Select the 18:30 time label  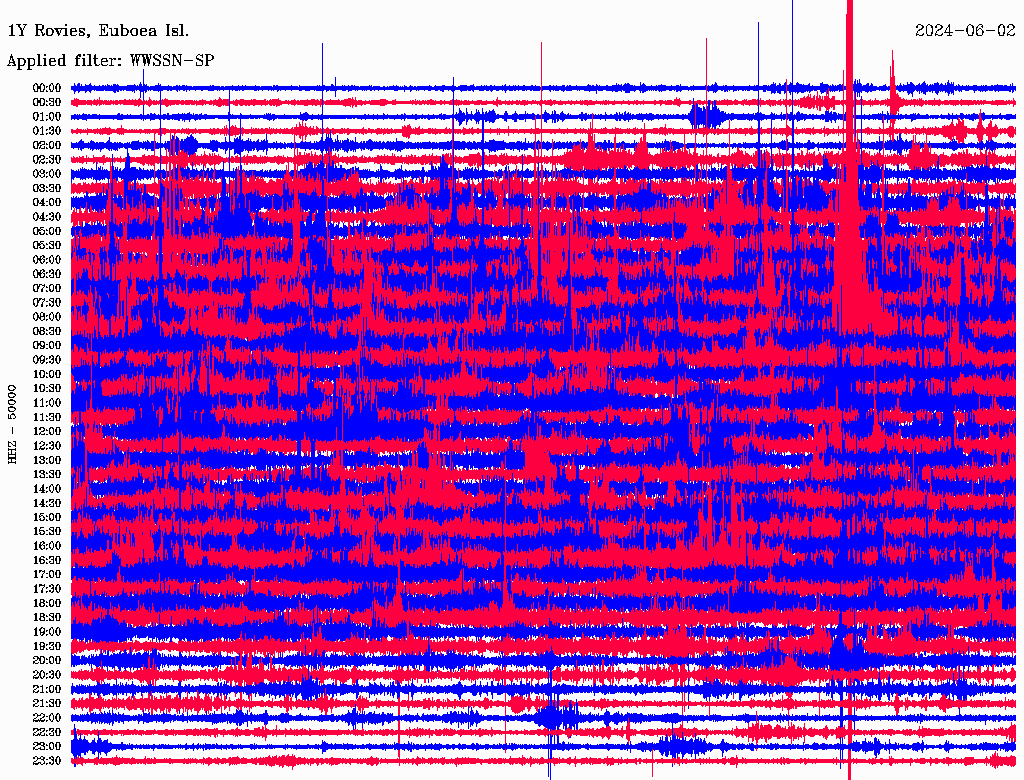47,617
